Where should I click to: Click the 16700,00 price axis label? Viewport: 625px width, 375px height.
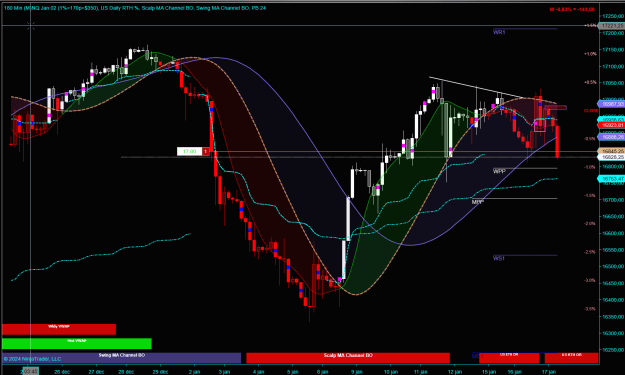(613, 200)
